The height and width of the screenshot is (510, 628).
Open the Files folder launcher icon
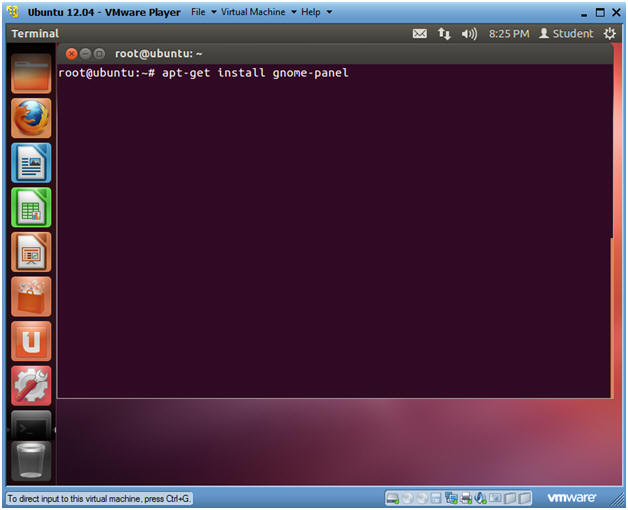[31, 74]
